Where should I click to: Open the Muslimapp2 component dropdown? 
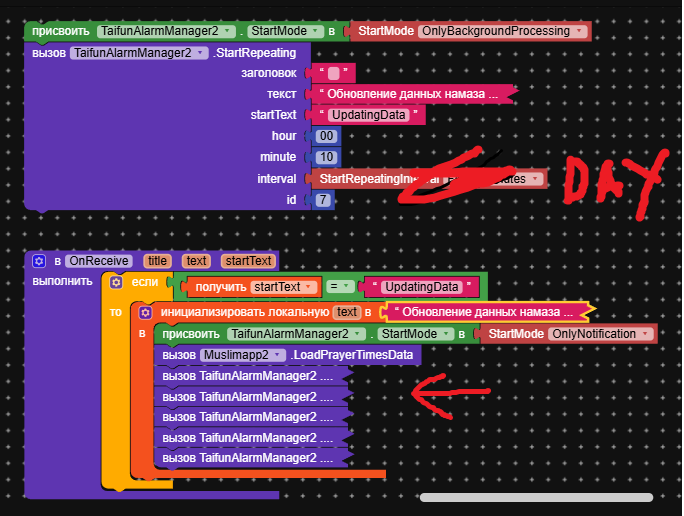[279, 355]
